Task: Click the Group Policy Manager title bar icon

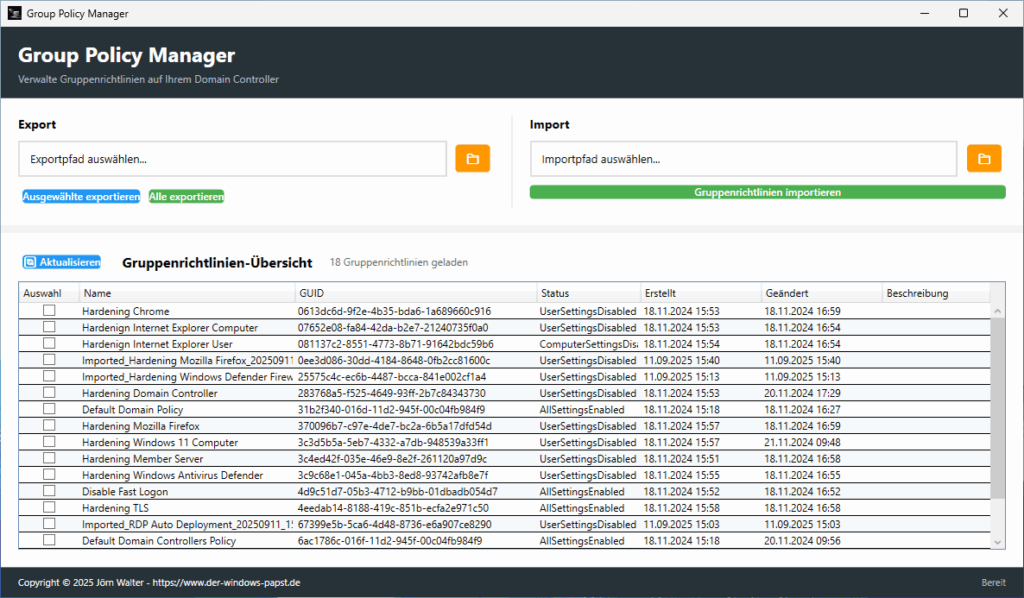Action: point(13,13)
